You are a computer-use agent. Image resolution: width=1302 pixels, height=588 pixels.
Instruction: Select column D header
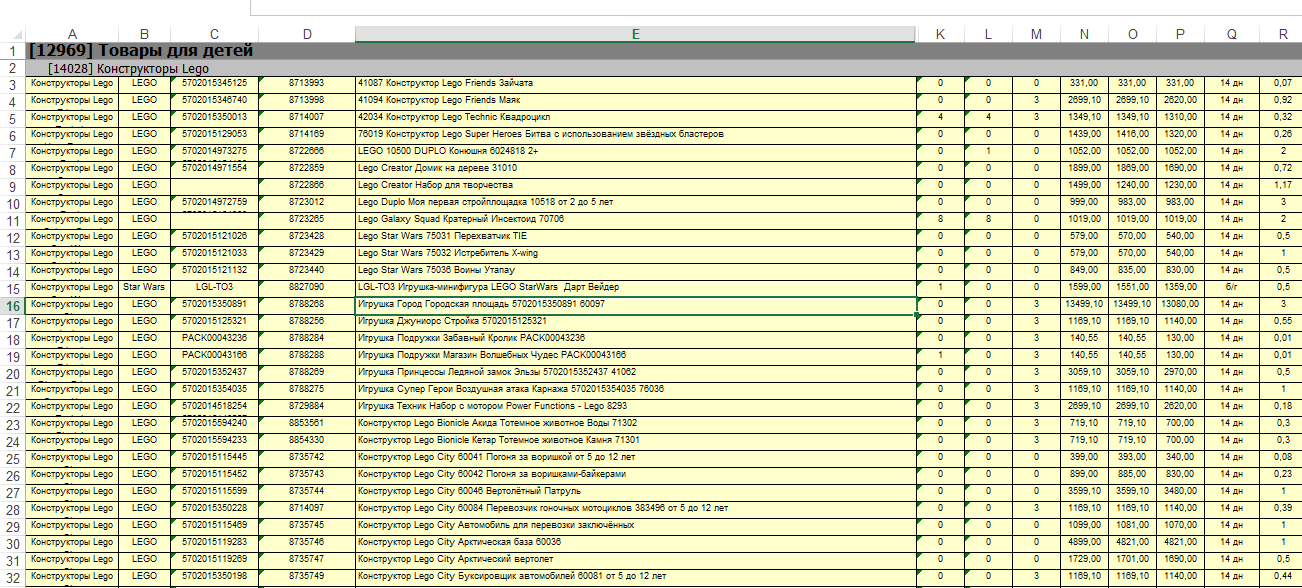(307, 35)
